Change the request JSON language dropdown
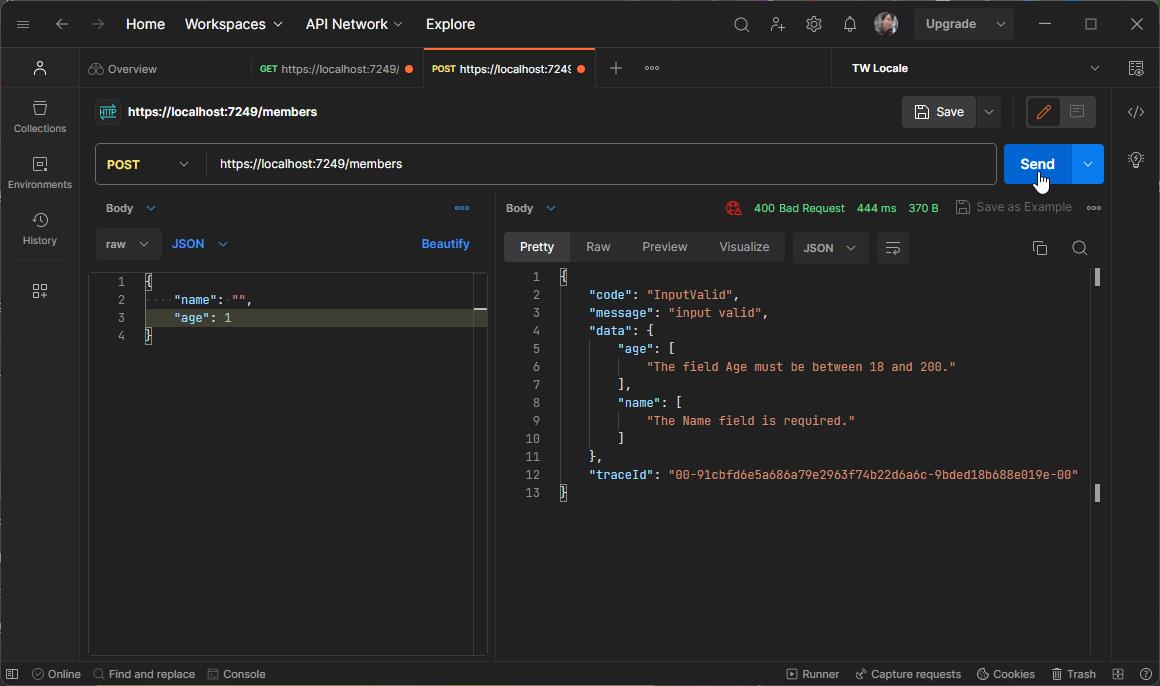Screen dimensions: 1160x686 coord(200,244)
